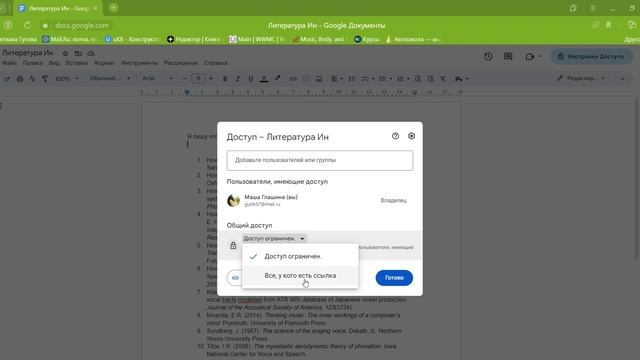
Task: Open the Инструменты menu
Action: click(139, 63)
